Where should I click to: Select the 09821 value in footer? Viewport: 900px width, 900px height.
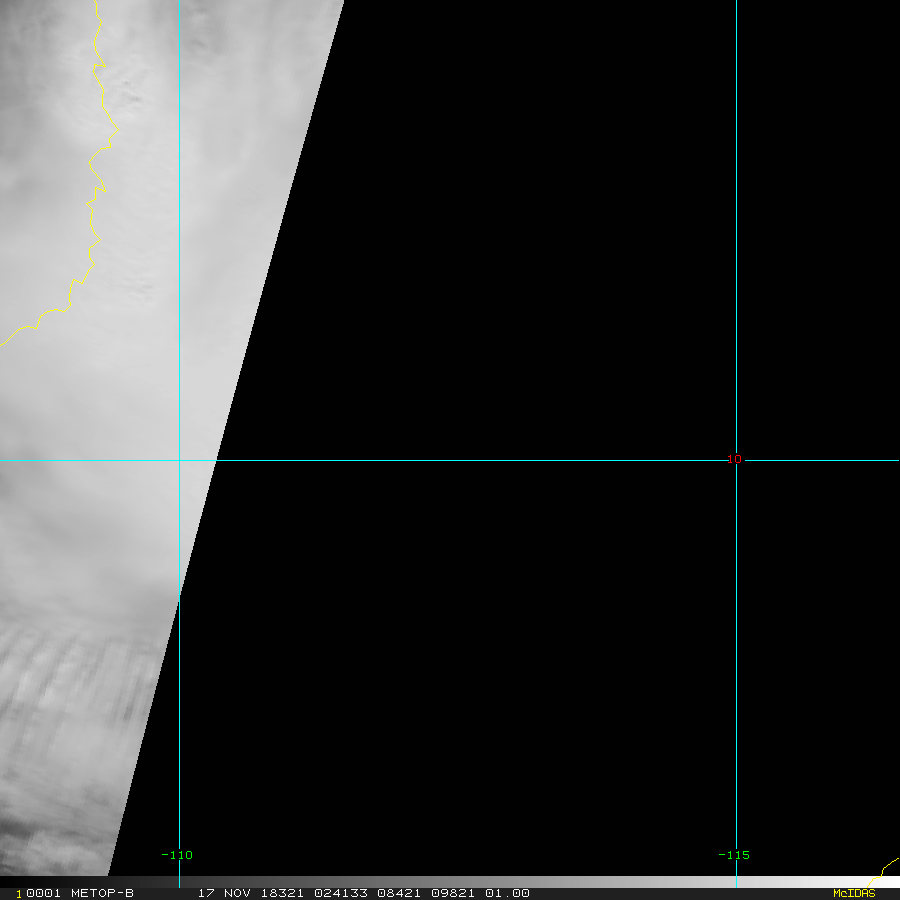[x=453, y=893]
